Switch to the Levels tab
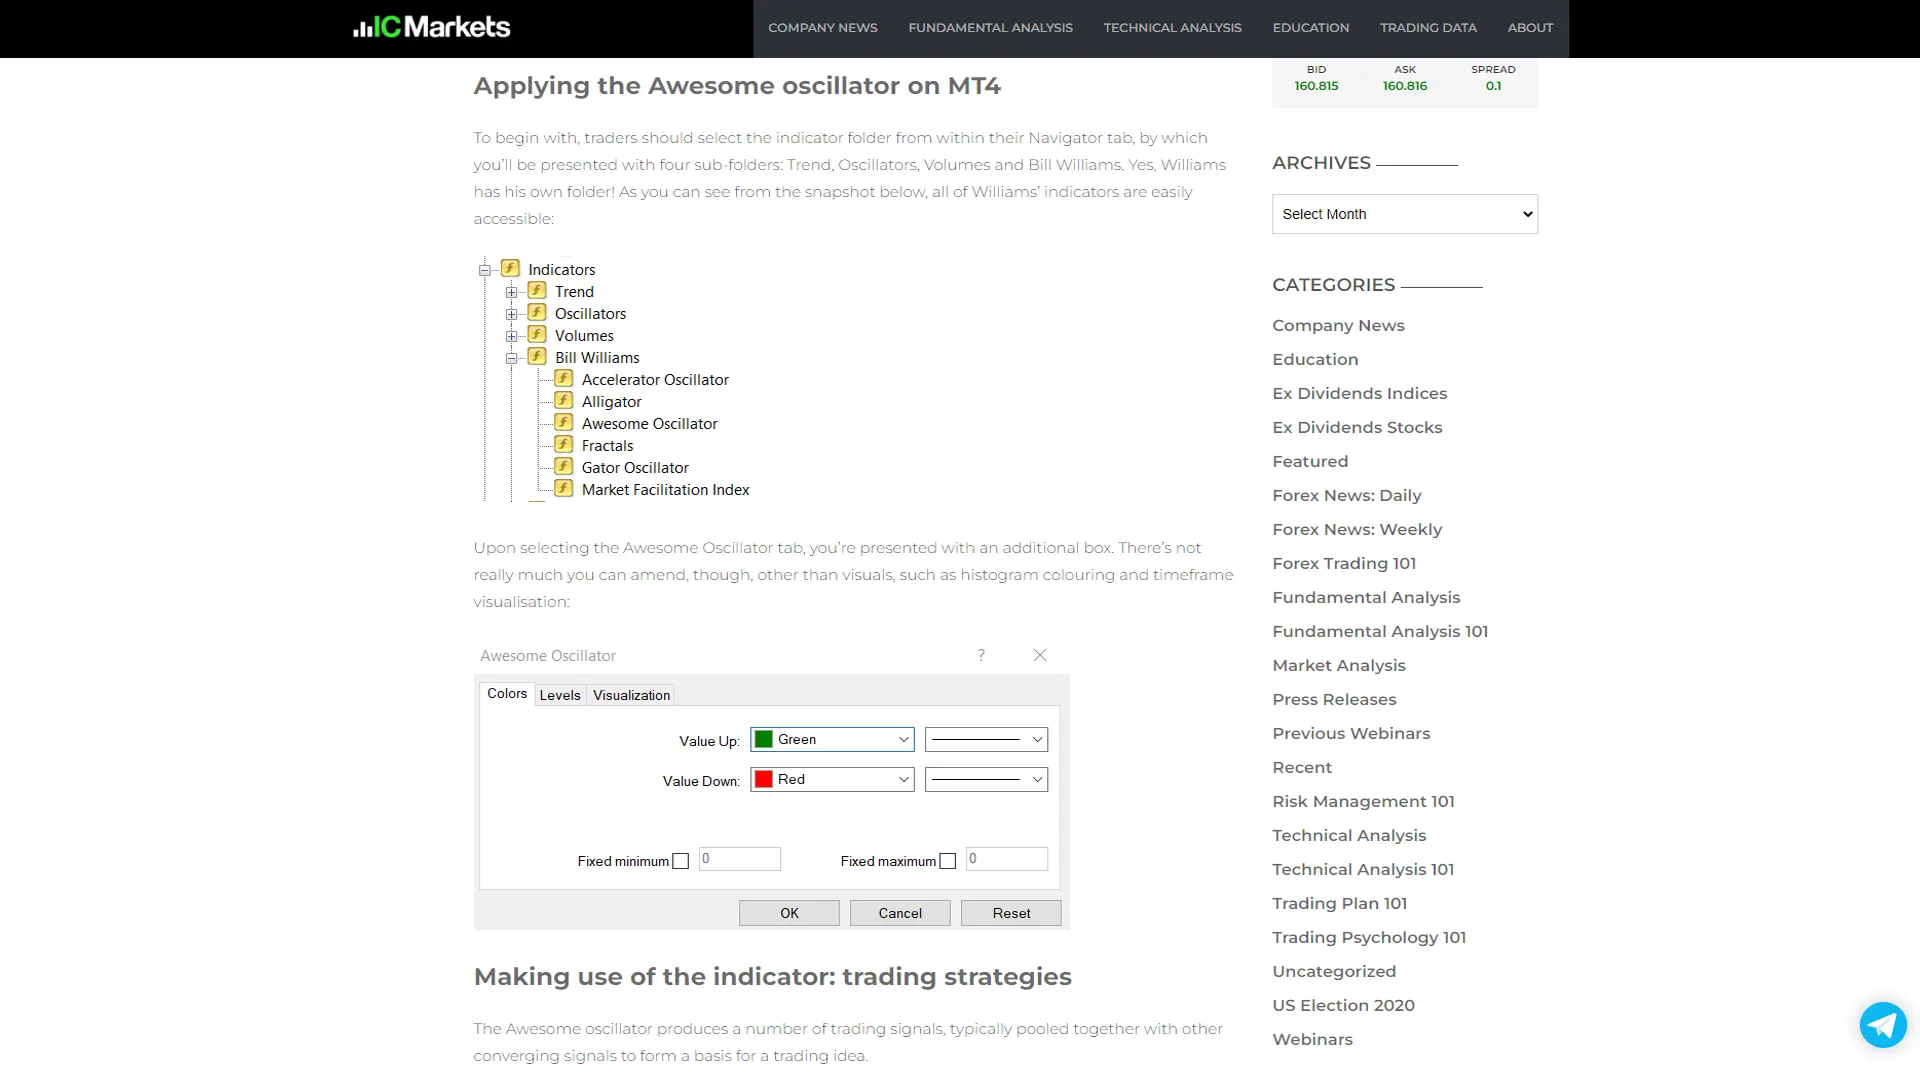The height and width of the screenshot is (1080, 1920). click(560, 695)
